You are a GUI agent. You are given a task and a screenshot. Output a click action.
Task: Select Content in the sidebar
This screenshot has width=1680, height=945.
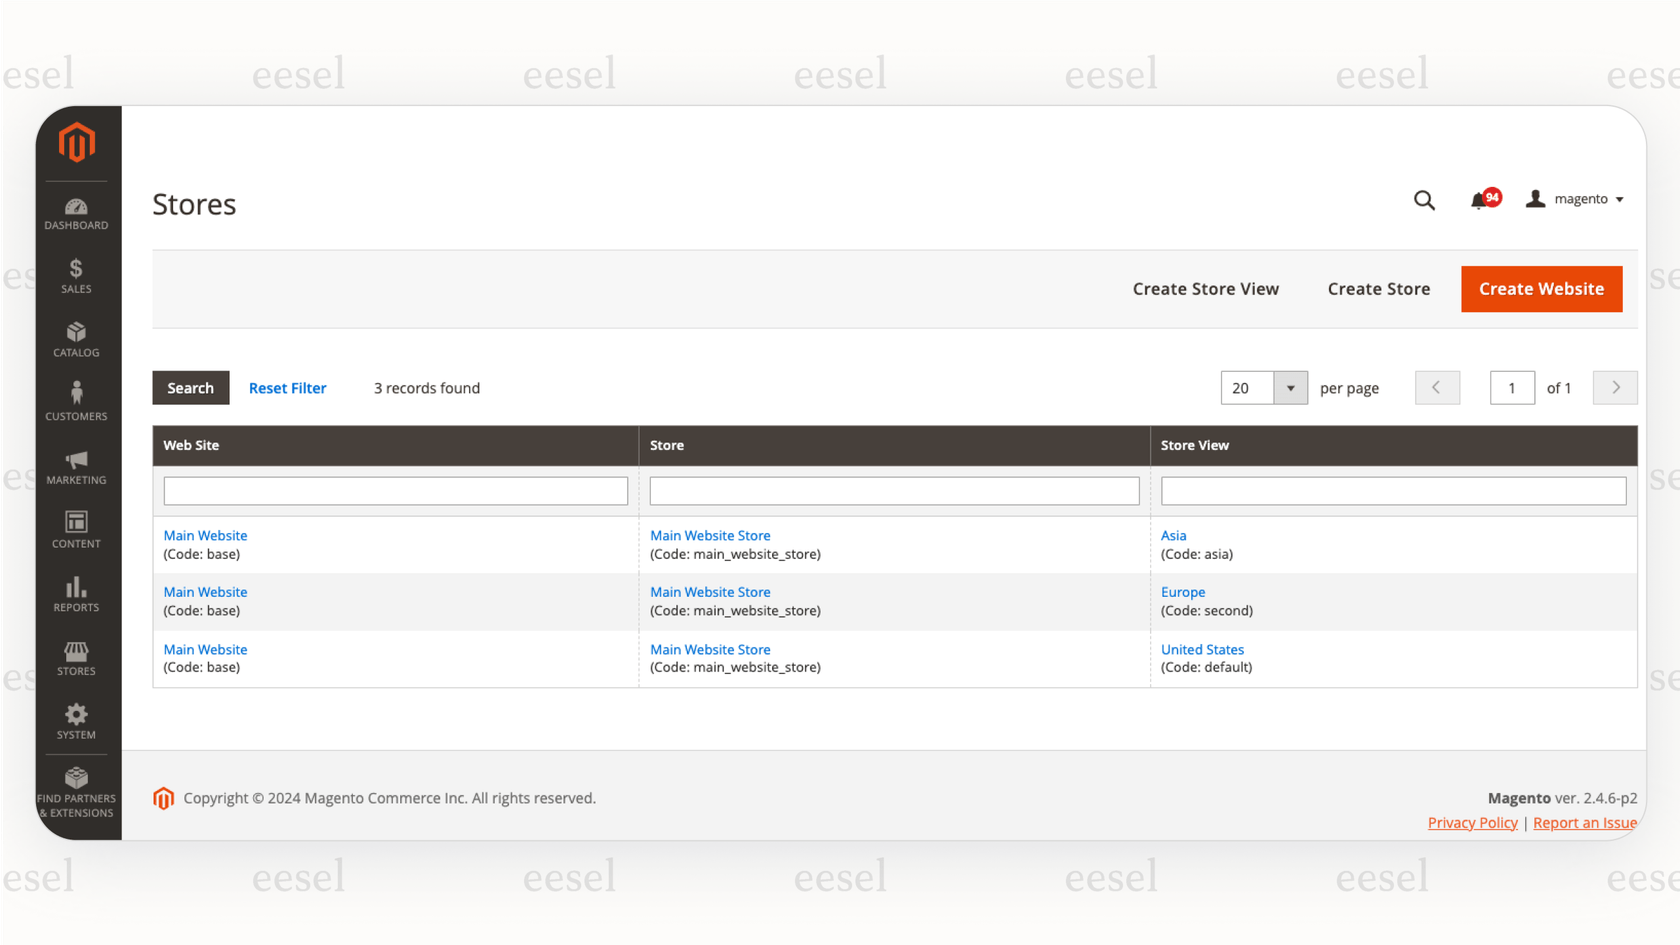pos(76,529)
